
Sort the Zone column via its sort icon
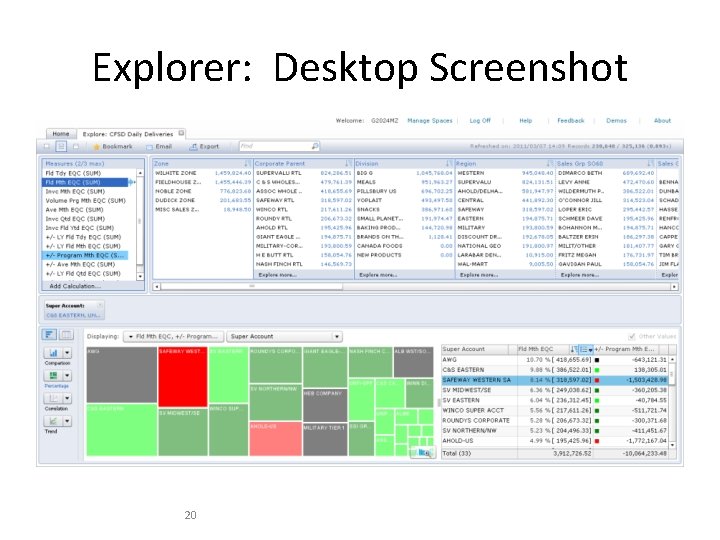pos(248,163)
